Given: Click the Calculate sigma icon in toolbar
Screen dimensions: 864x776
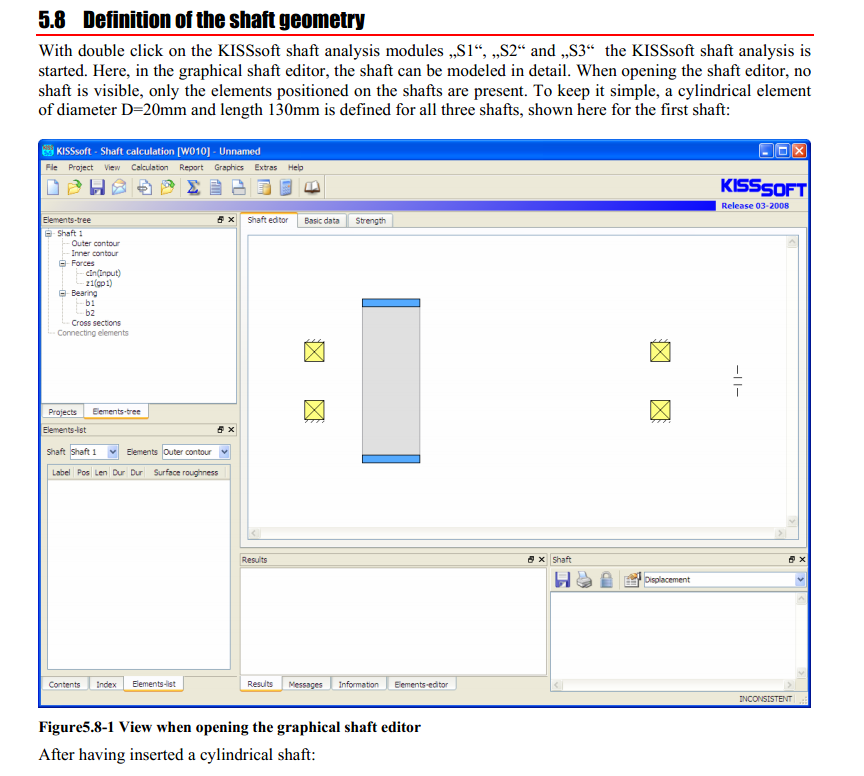Looking at the screenshot, I should tap(191, 187).
